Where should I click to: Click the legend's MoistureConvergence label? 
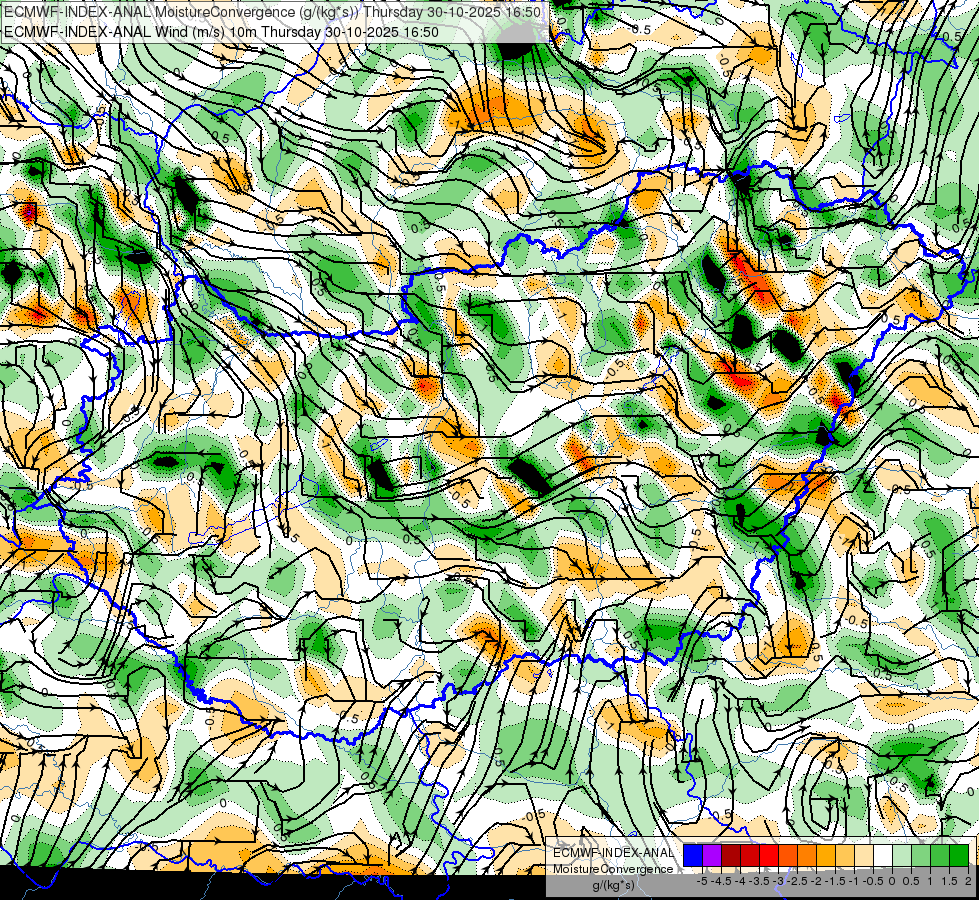pyautogui.click(x=613, y=869)
